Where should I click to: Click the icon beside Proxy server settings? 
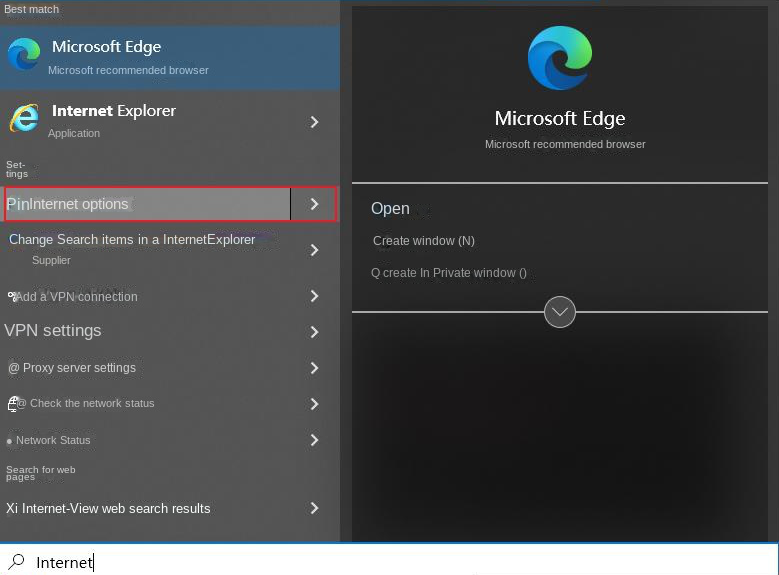[x=13, y=368]
